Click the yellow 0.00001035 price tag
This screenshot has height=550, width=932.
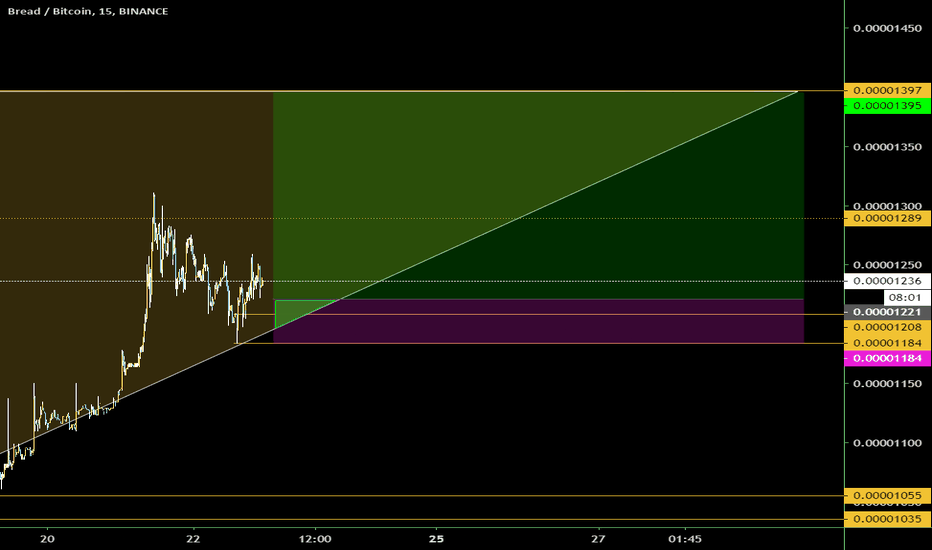click(887, 519)
